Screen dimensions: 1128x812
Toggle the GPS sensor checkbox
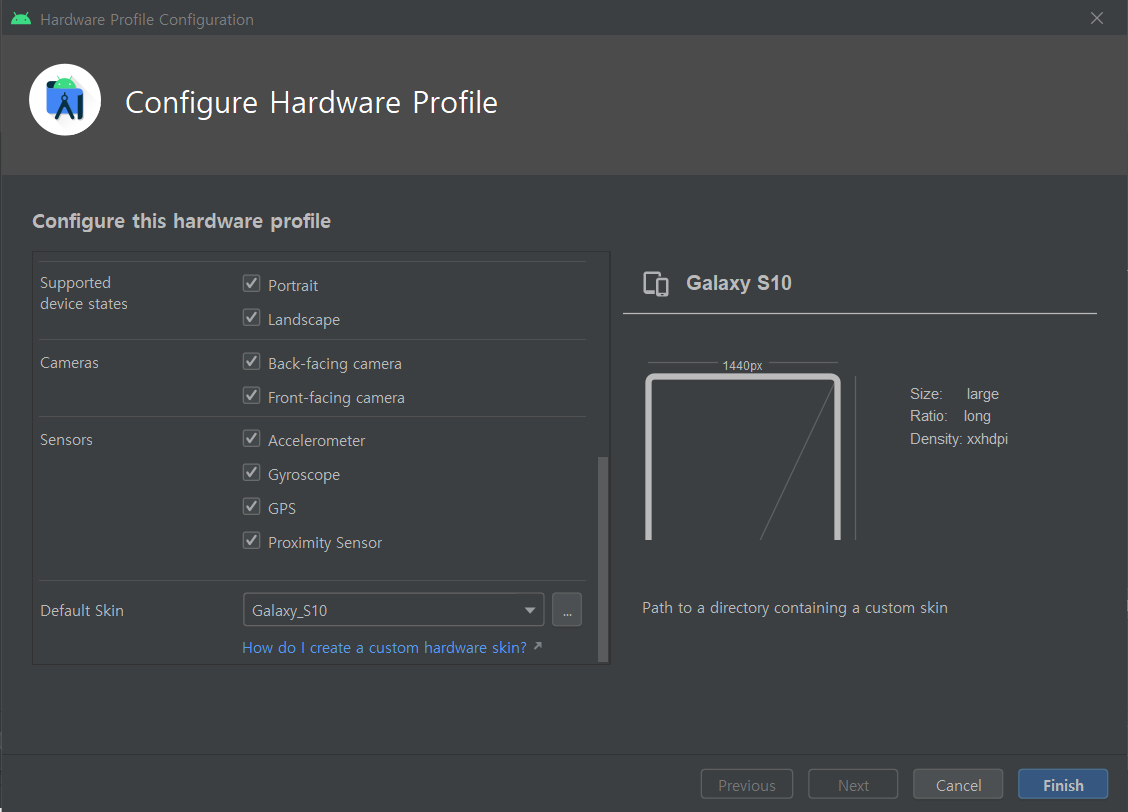click(x=251, y=506)
